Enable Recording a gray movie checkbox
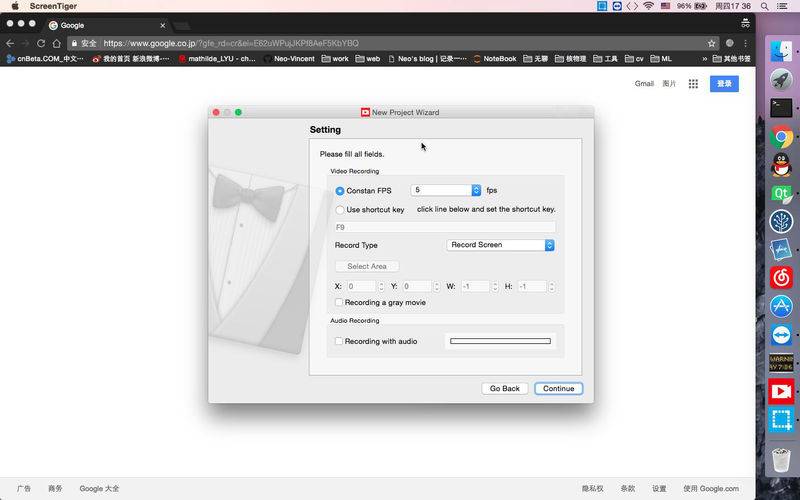 [x=339, y=303]
